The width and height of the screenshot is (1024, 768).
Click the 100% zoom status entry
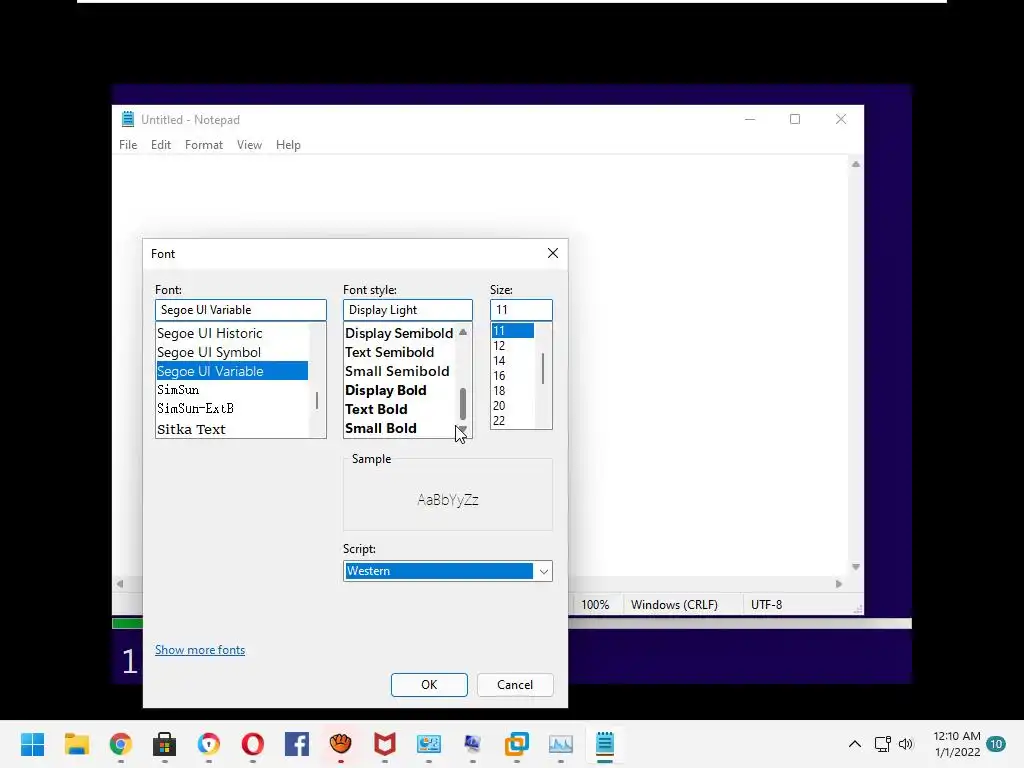click(x=596, y=605)
